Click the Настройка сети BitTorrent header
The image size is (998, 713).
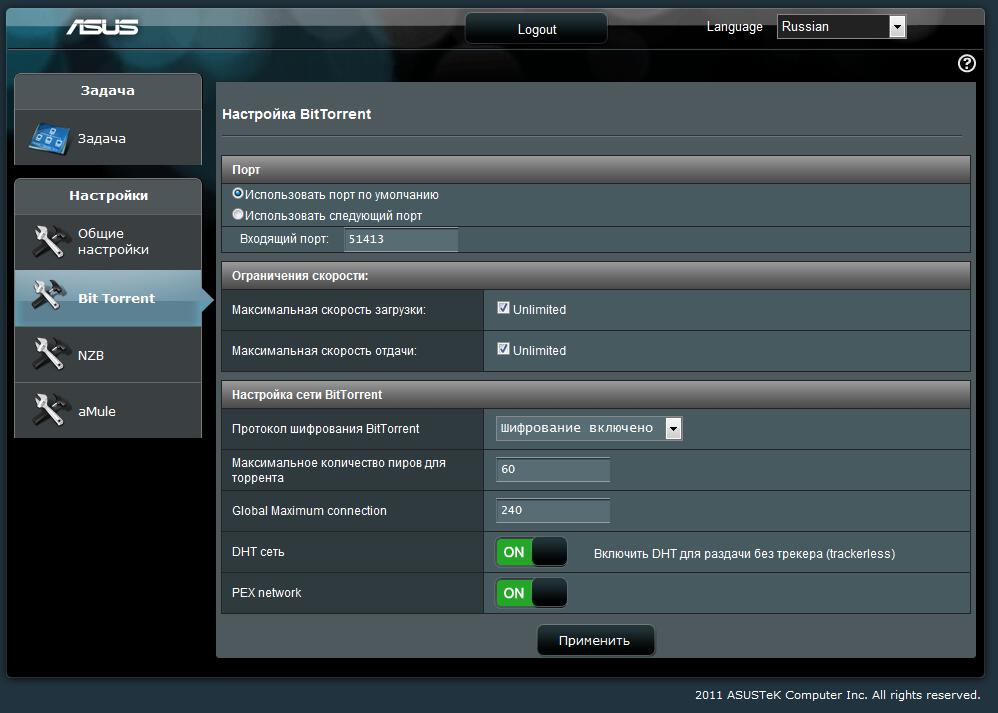coord(596,395)
